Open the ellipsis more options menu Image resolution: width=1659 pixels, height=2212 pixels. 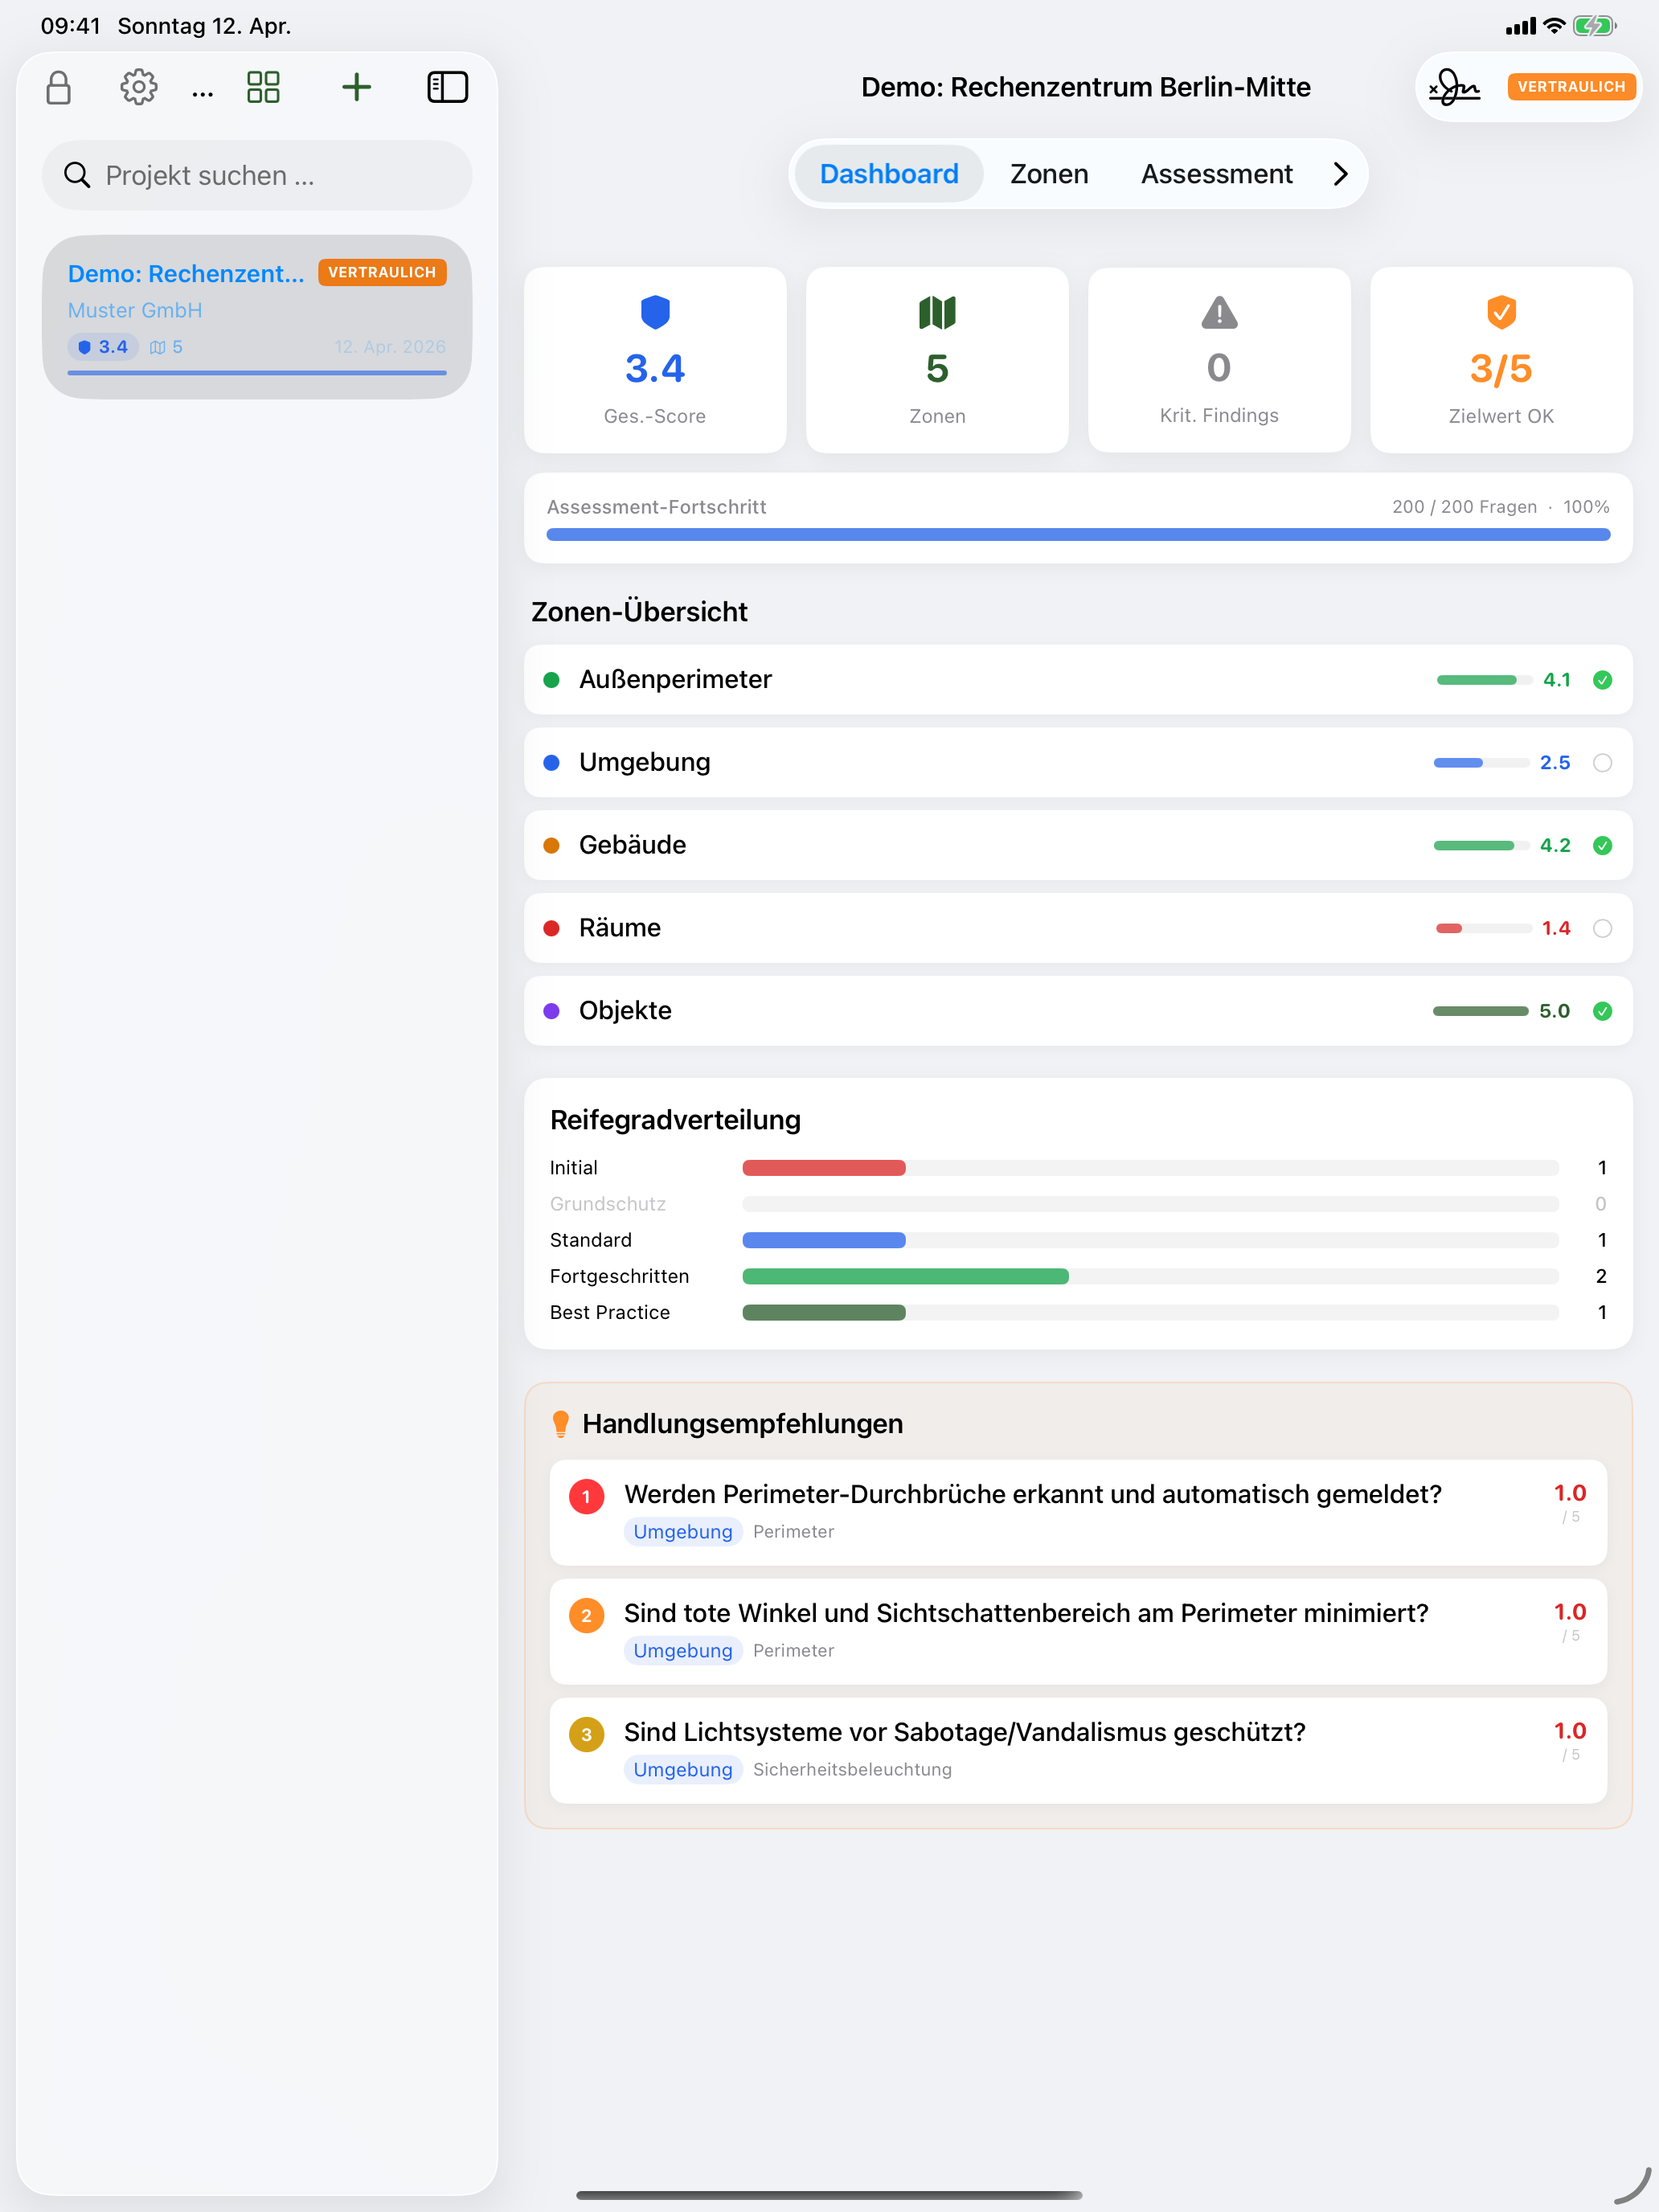[x=202, y=90]
